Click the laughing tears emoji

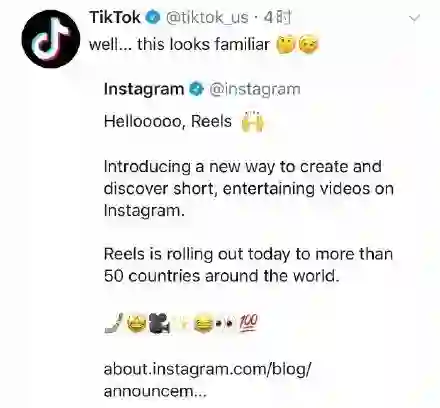point(204,324)
